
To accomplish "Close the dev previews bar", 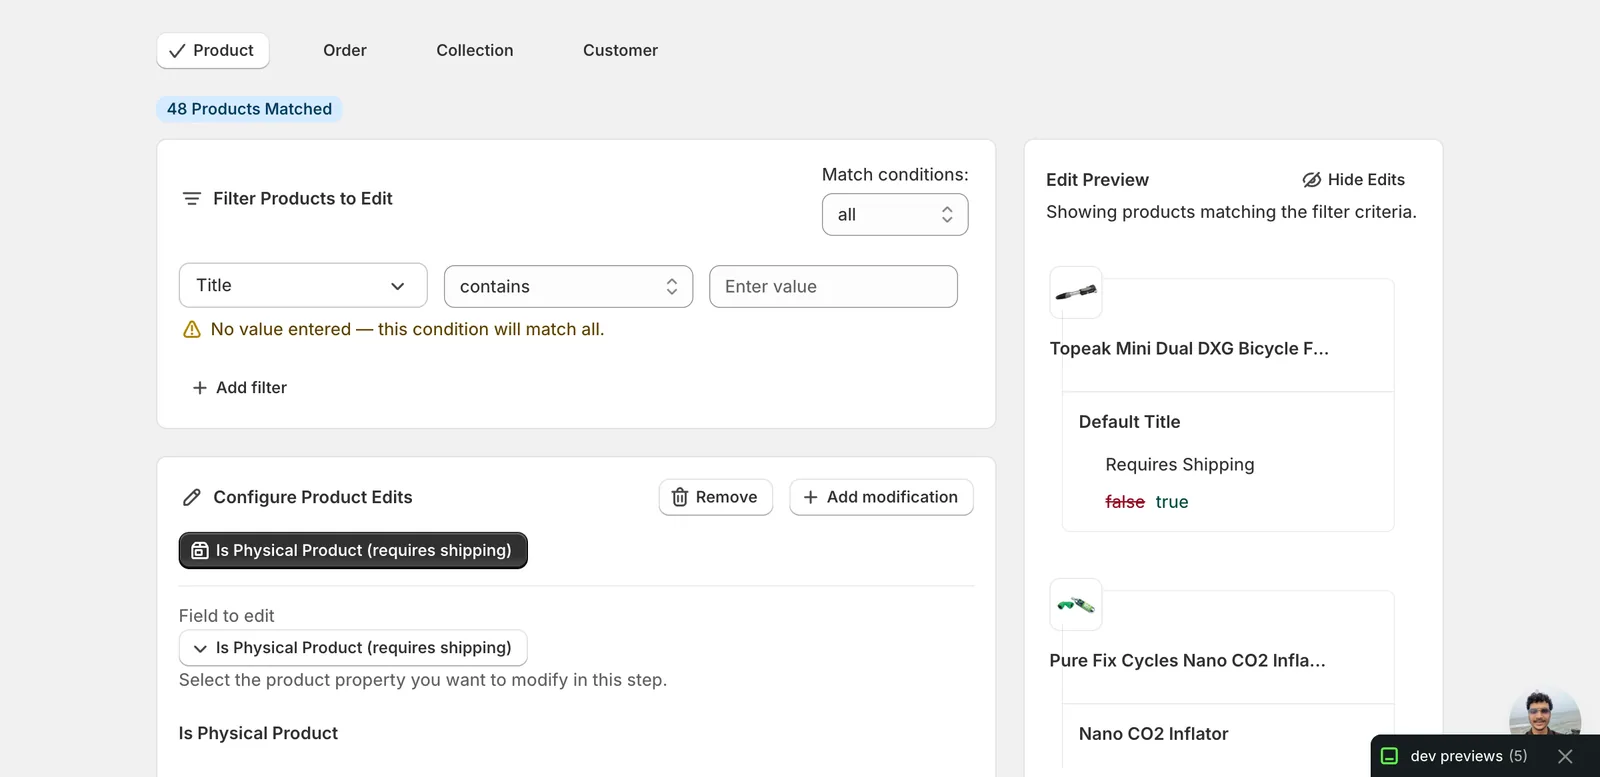I will tap(1566, 757).
